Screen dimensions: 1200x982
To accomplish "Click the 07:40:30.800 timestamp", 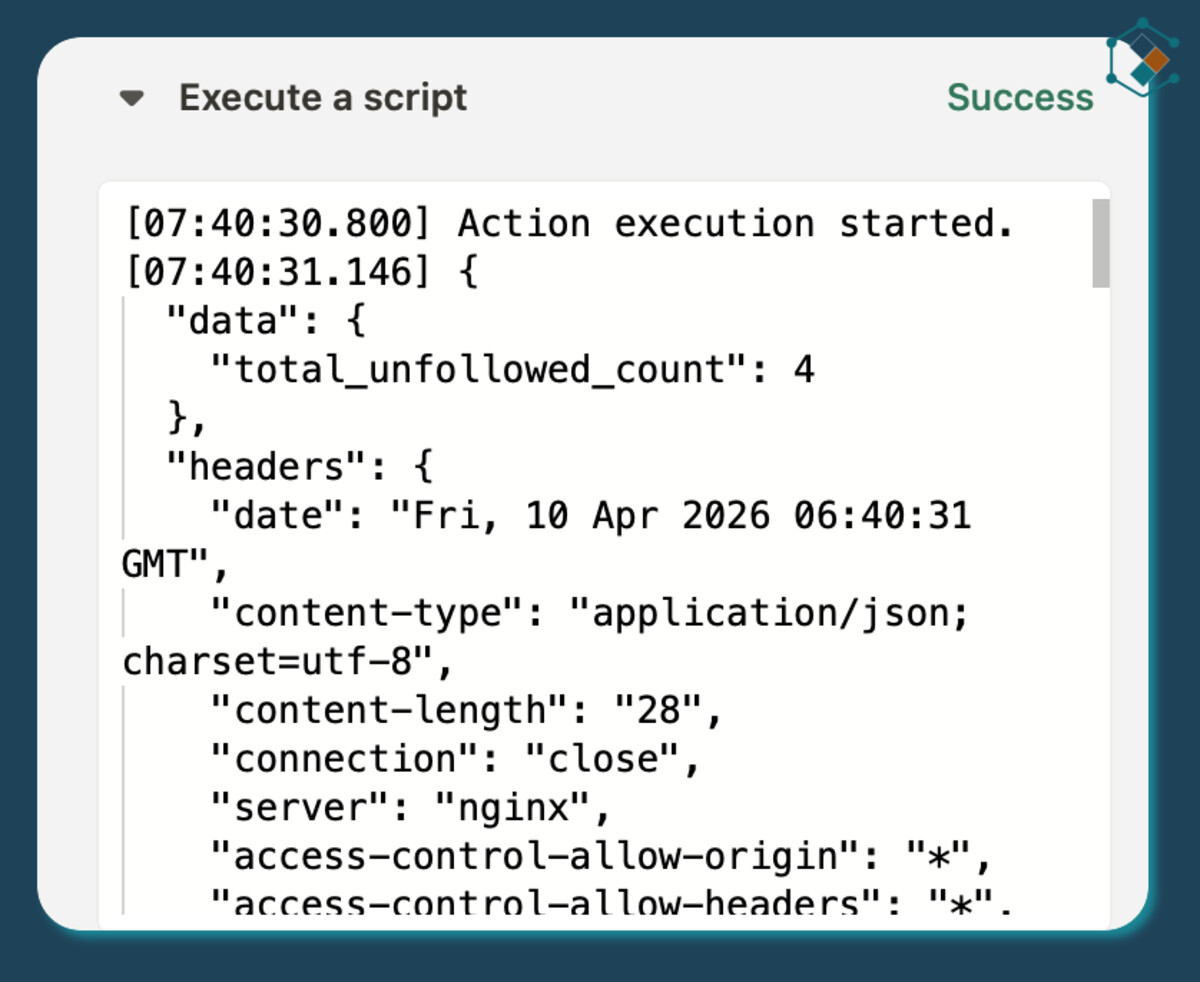I will (276, 224).
